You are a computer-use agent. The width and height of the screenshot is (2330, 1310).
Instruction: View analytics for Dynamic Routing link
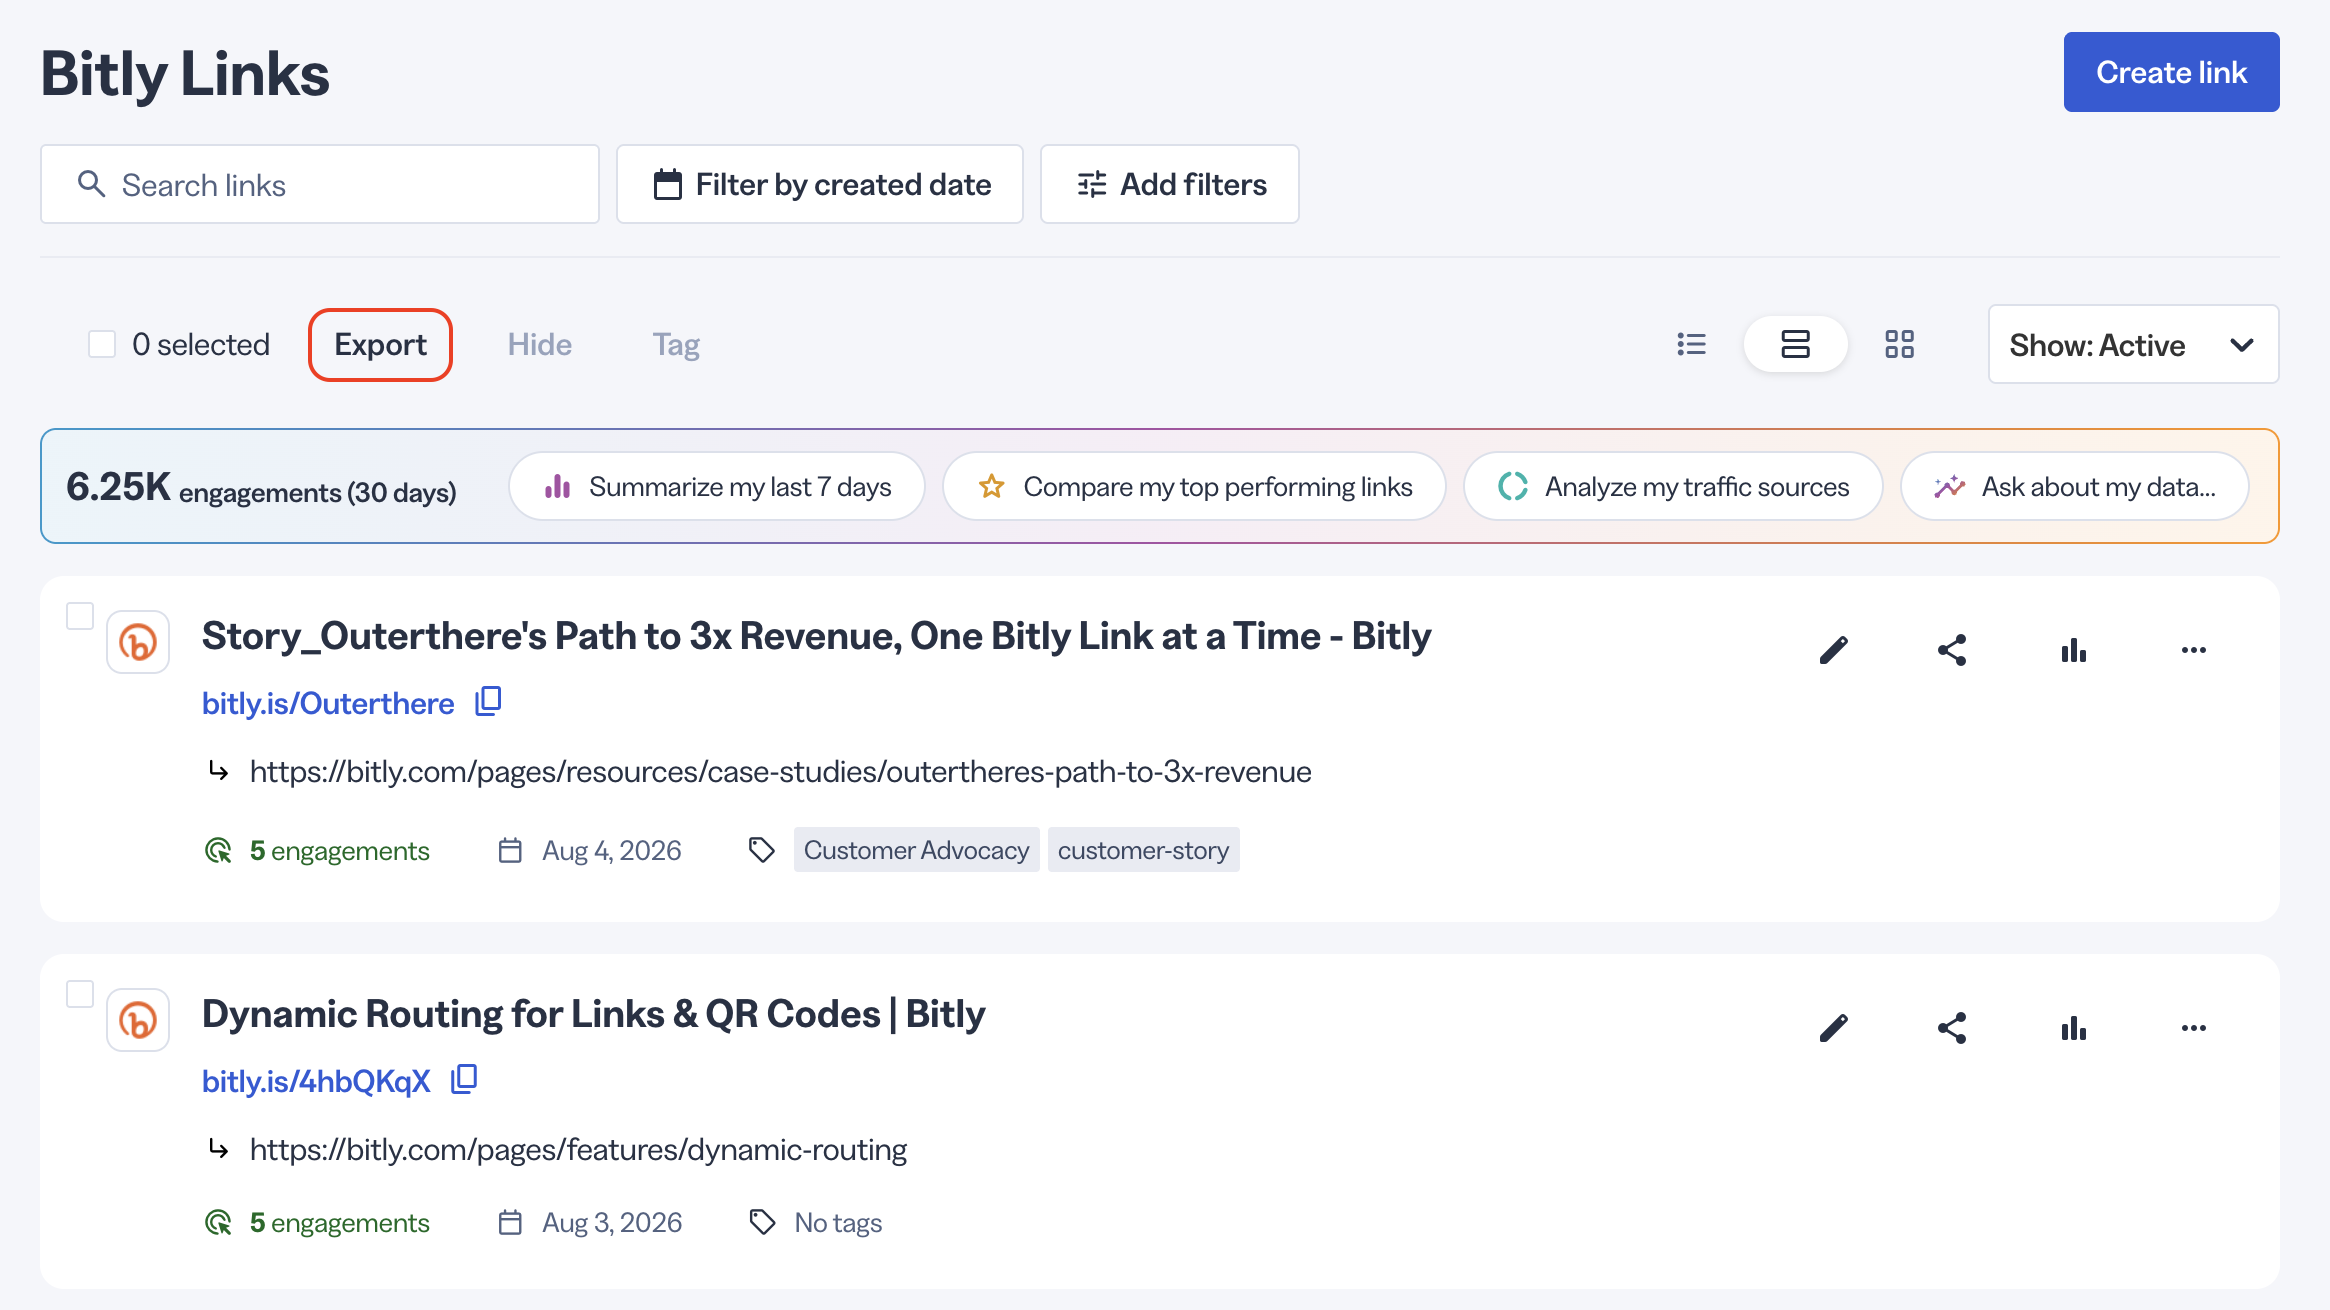click(2074, 1028)
